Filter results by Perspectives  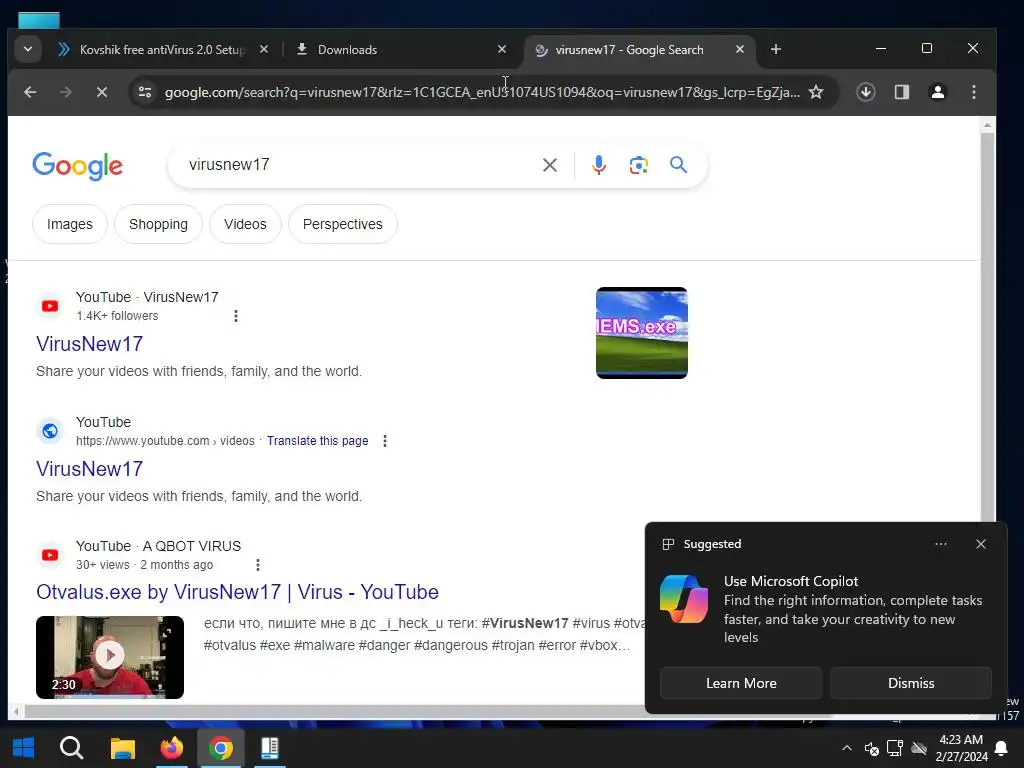coord(343,224)
